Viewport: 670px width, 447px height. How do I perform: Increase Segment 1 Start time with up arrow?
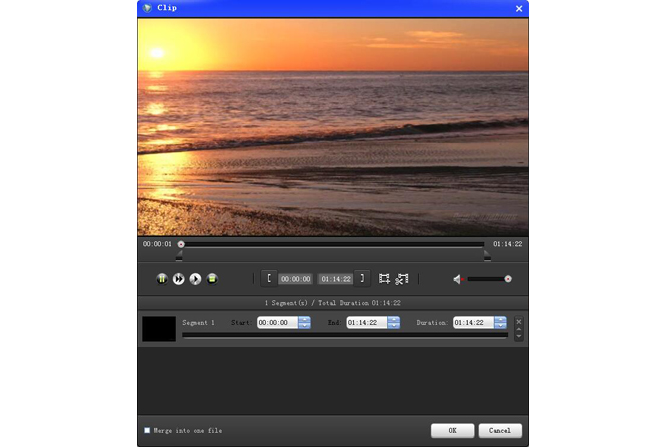pyautogui.click(x=304, y=320)
